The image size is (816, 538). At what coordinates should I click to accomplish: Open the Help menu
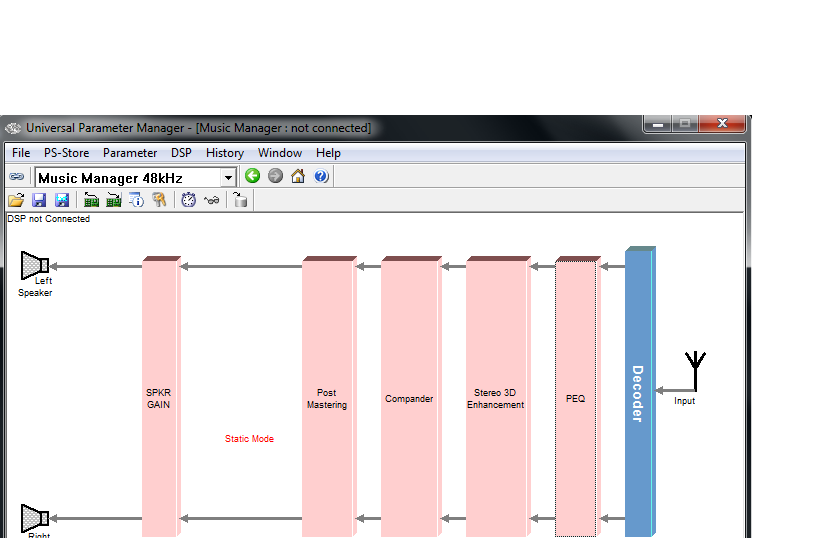[328, 153]
